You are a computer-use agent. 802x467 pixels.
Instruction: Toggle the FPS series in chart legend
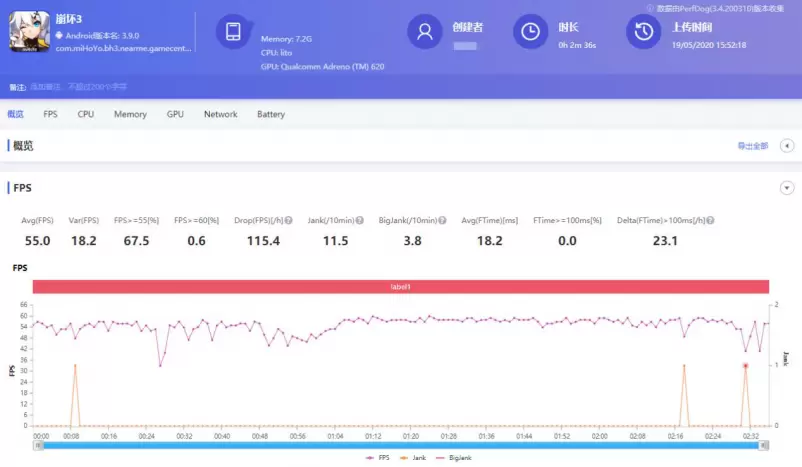tap(379, 457)
